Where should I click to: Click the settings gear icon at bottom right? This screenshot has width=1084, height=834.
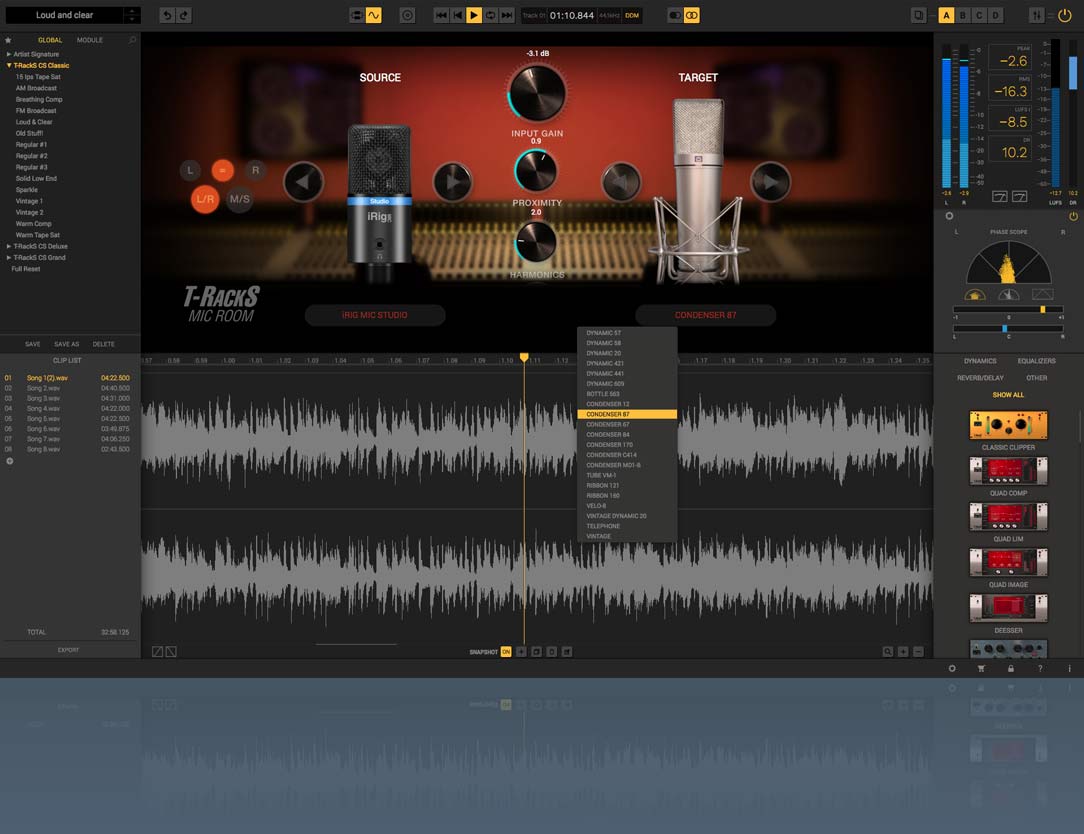[x=952, y=668]
